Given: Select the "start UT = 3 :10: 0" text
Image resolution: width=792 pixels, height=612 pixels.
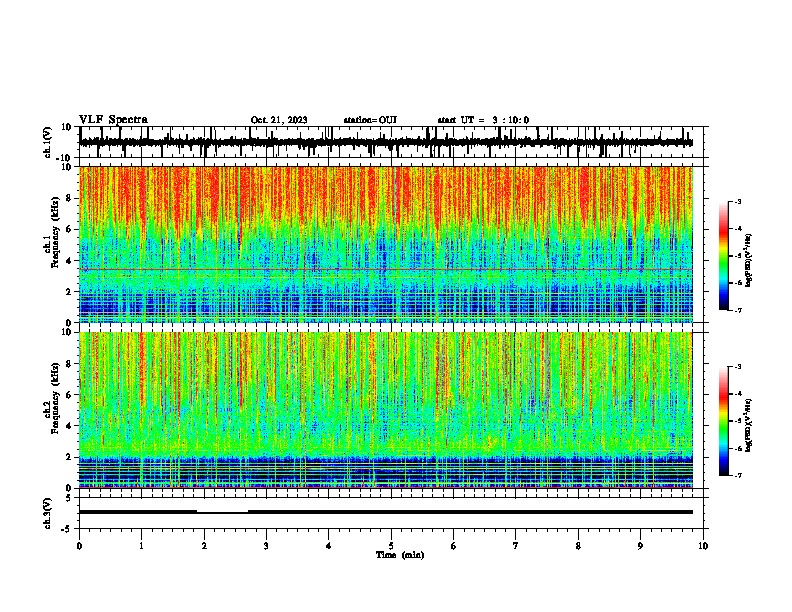Looking at the screenshot, I should [483, 120].
